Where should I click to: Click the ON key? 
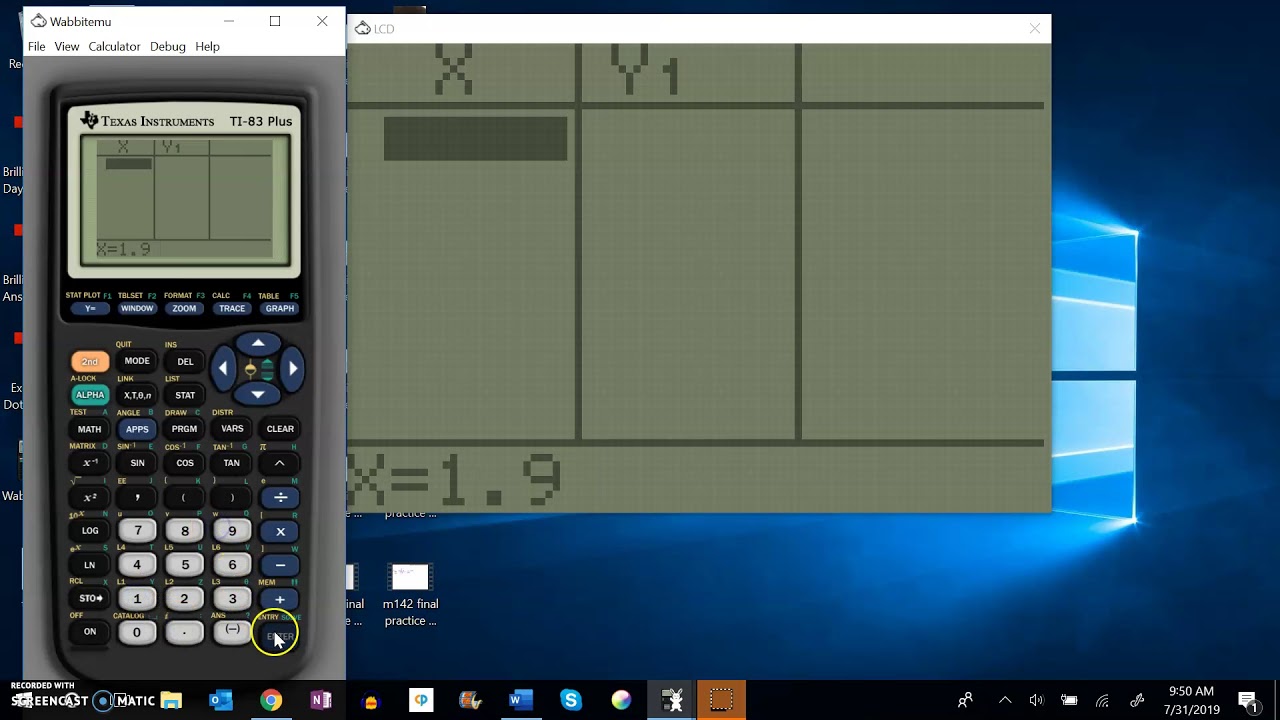tap(90, 632)
